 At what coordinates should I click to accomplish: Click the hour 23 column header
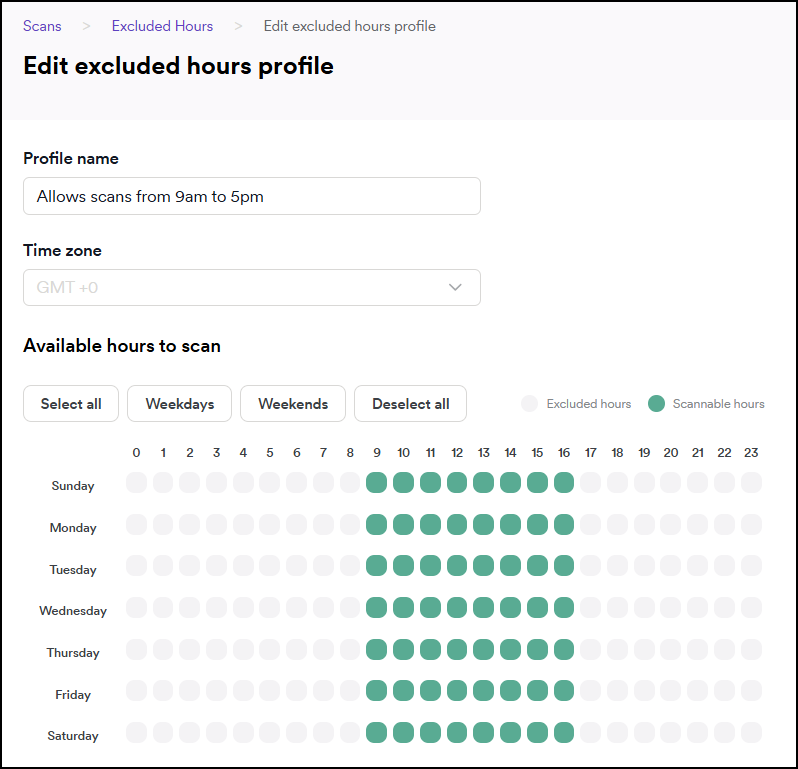[751, 452]
